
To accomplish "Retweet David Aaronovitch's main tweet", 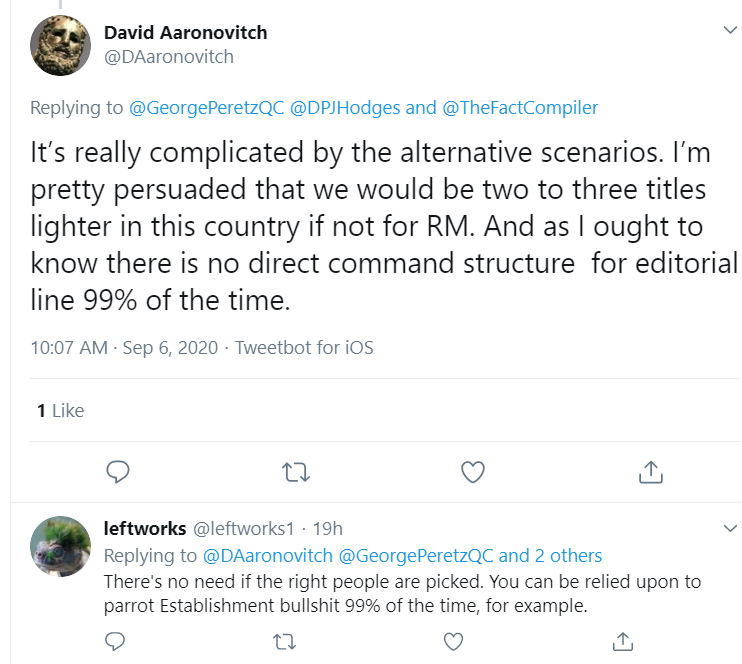I will pos(296,472).
